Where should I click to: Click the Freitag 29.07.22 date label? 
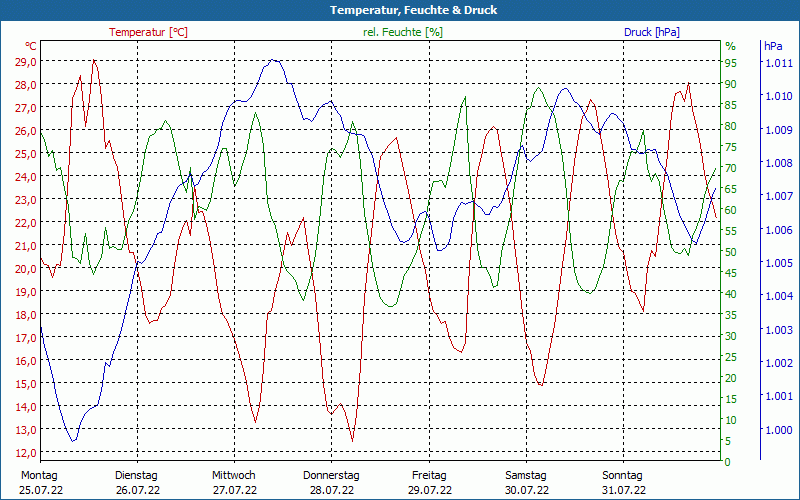[x=430, y=483]
